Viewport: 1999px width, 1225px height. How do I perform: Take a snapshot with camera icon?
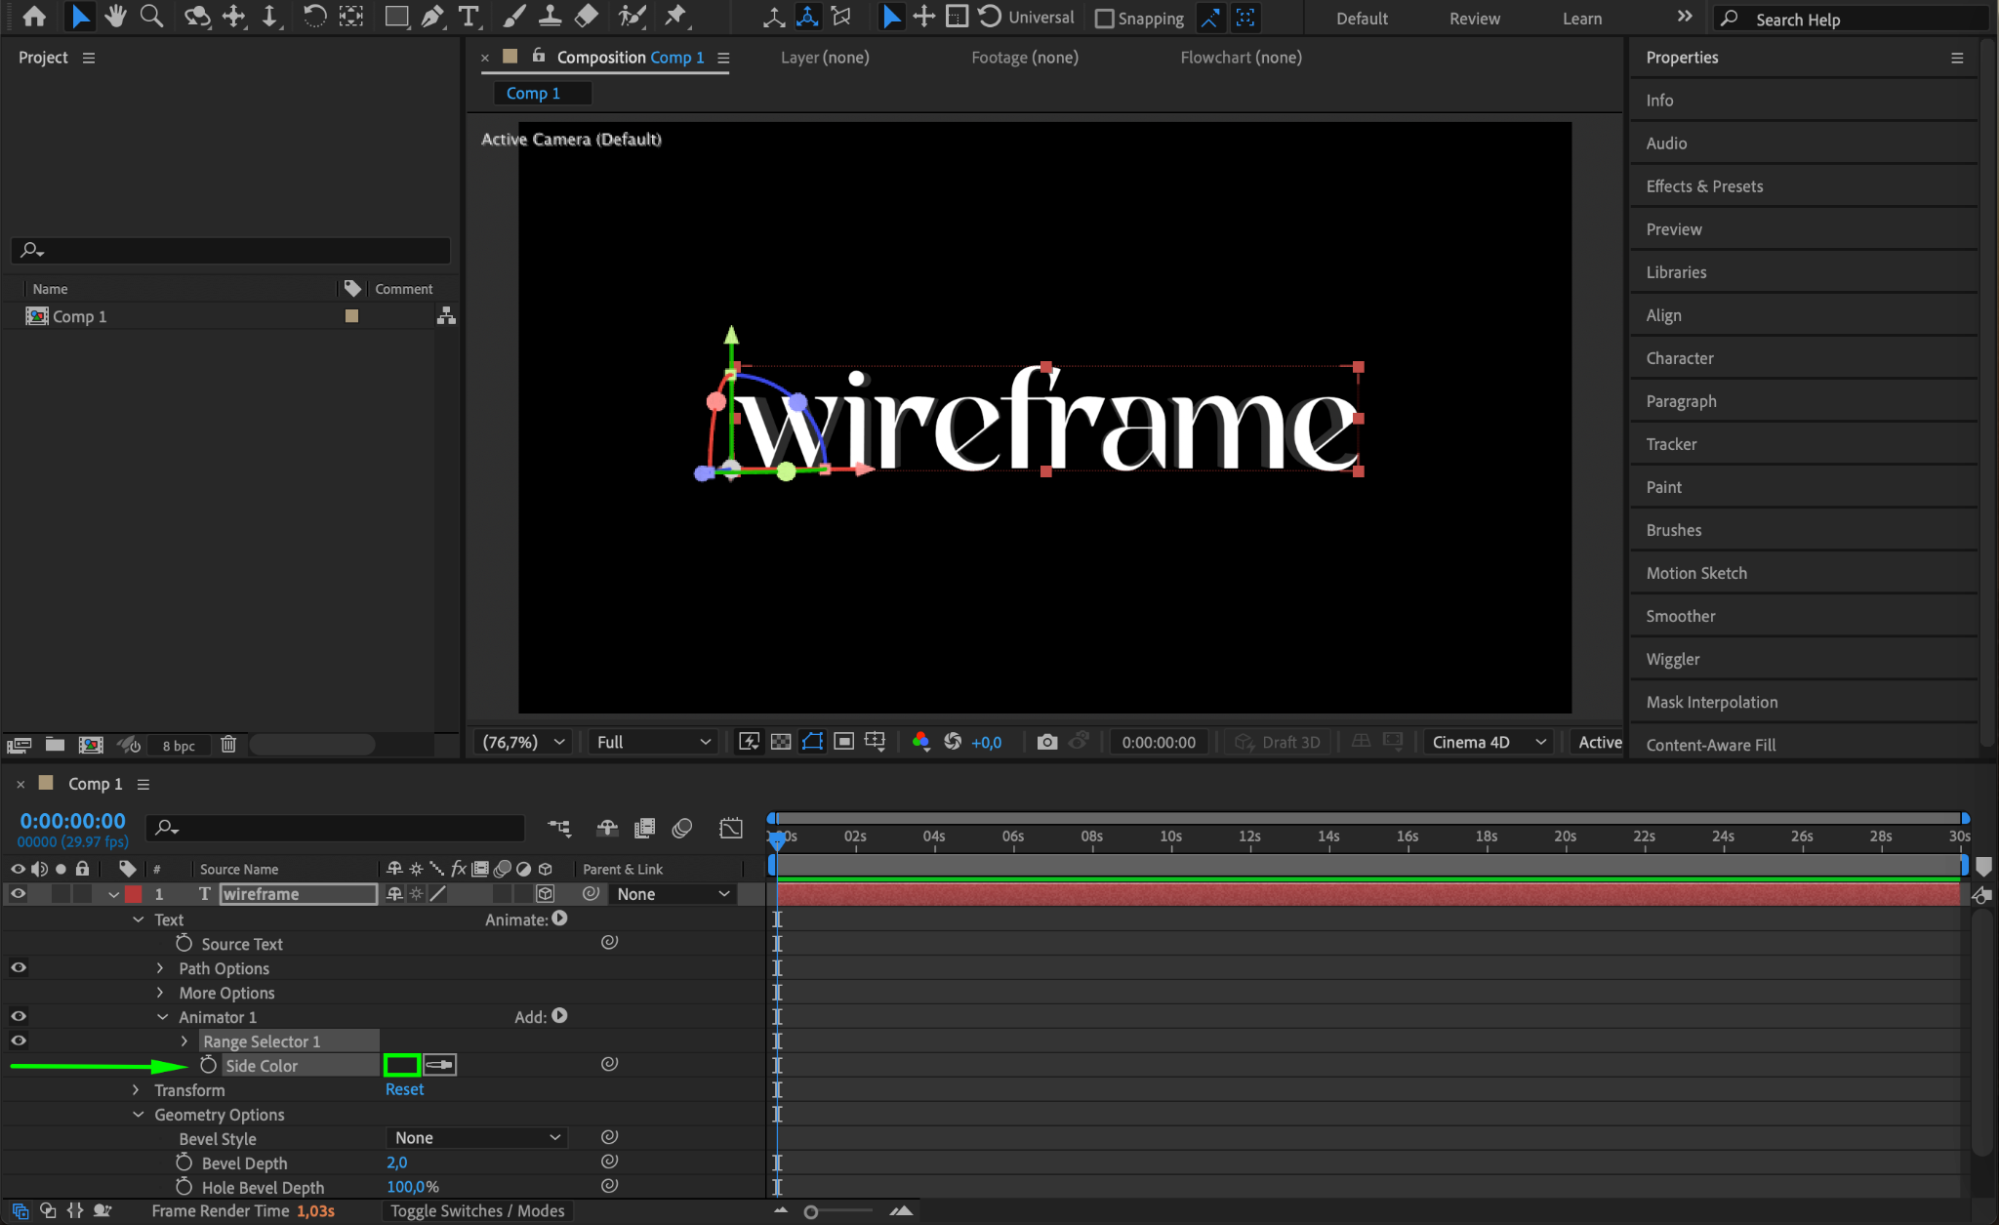pos(1046,742)
